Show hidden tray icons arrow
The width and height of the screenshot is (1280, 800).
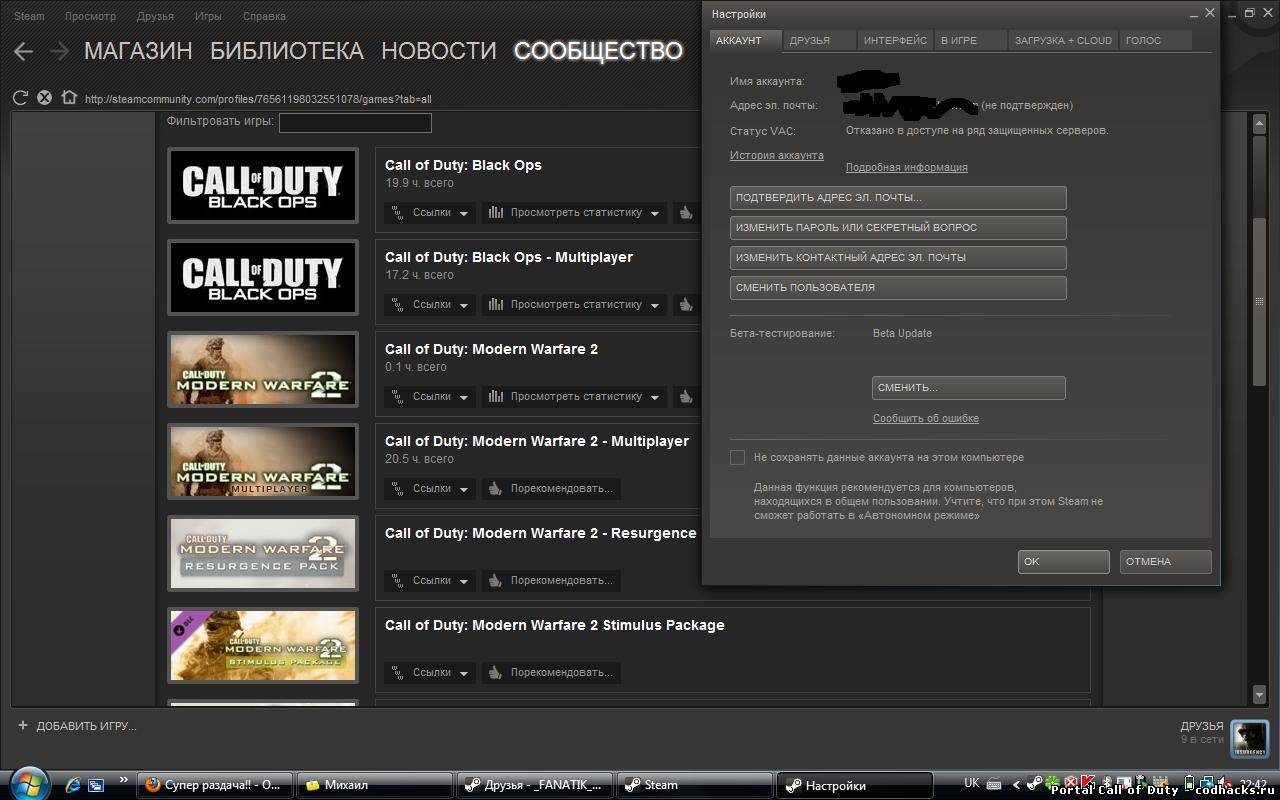tap(1017, 785)
